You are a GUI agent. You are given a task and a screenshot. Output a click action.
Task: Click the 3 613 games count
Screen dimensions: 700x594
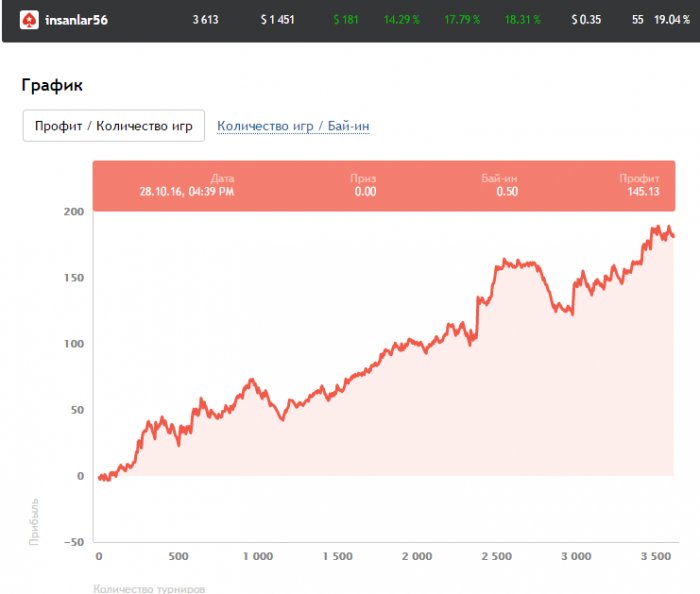pos(207,20)
